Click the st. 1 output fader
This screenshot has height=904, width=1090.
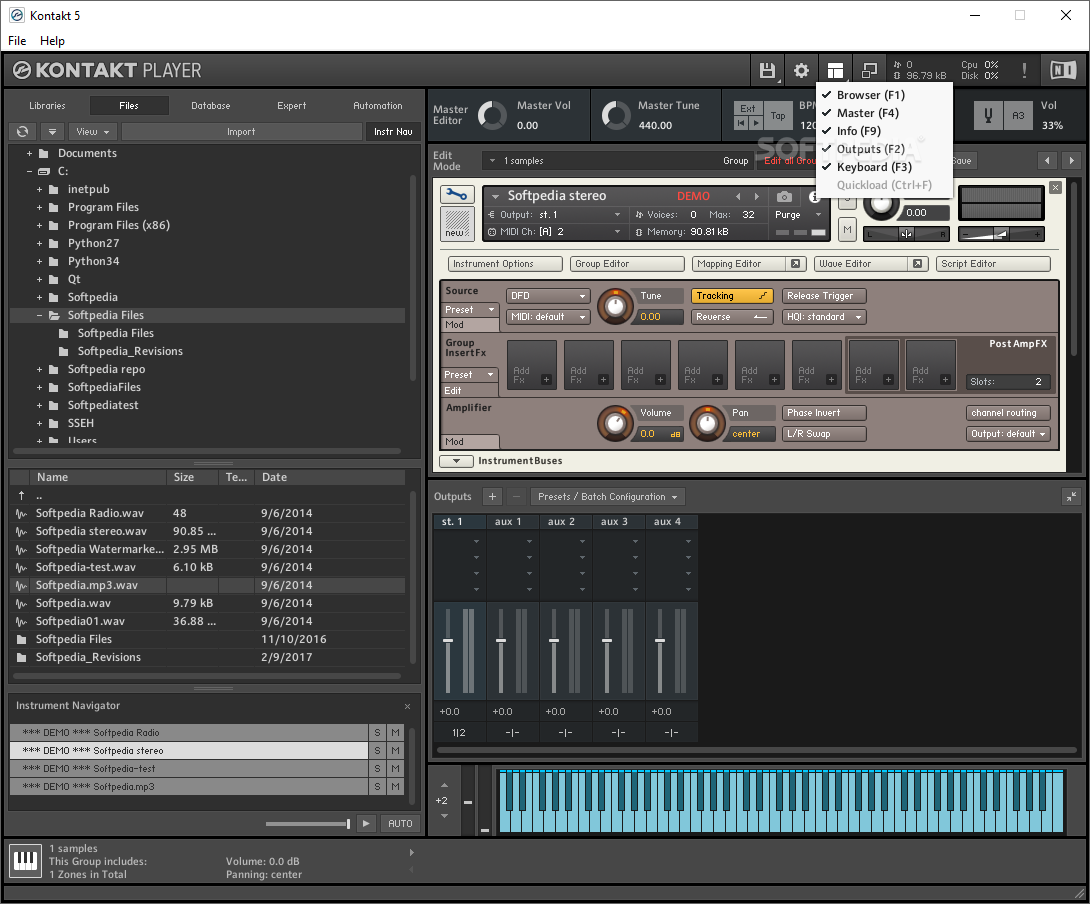coord(448,640)
